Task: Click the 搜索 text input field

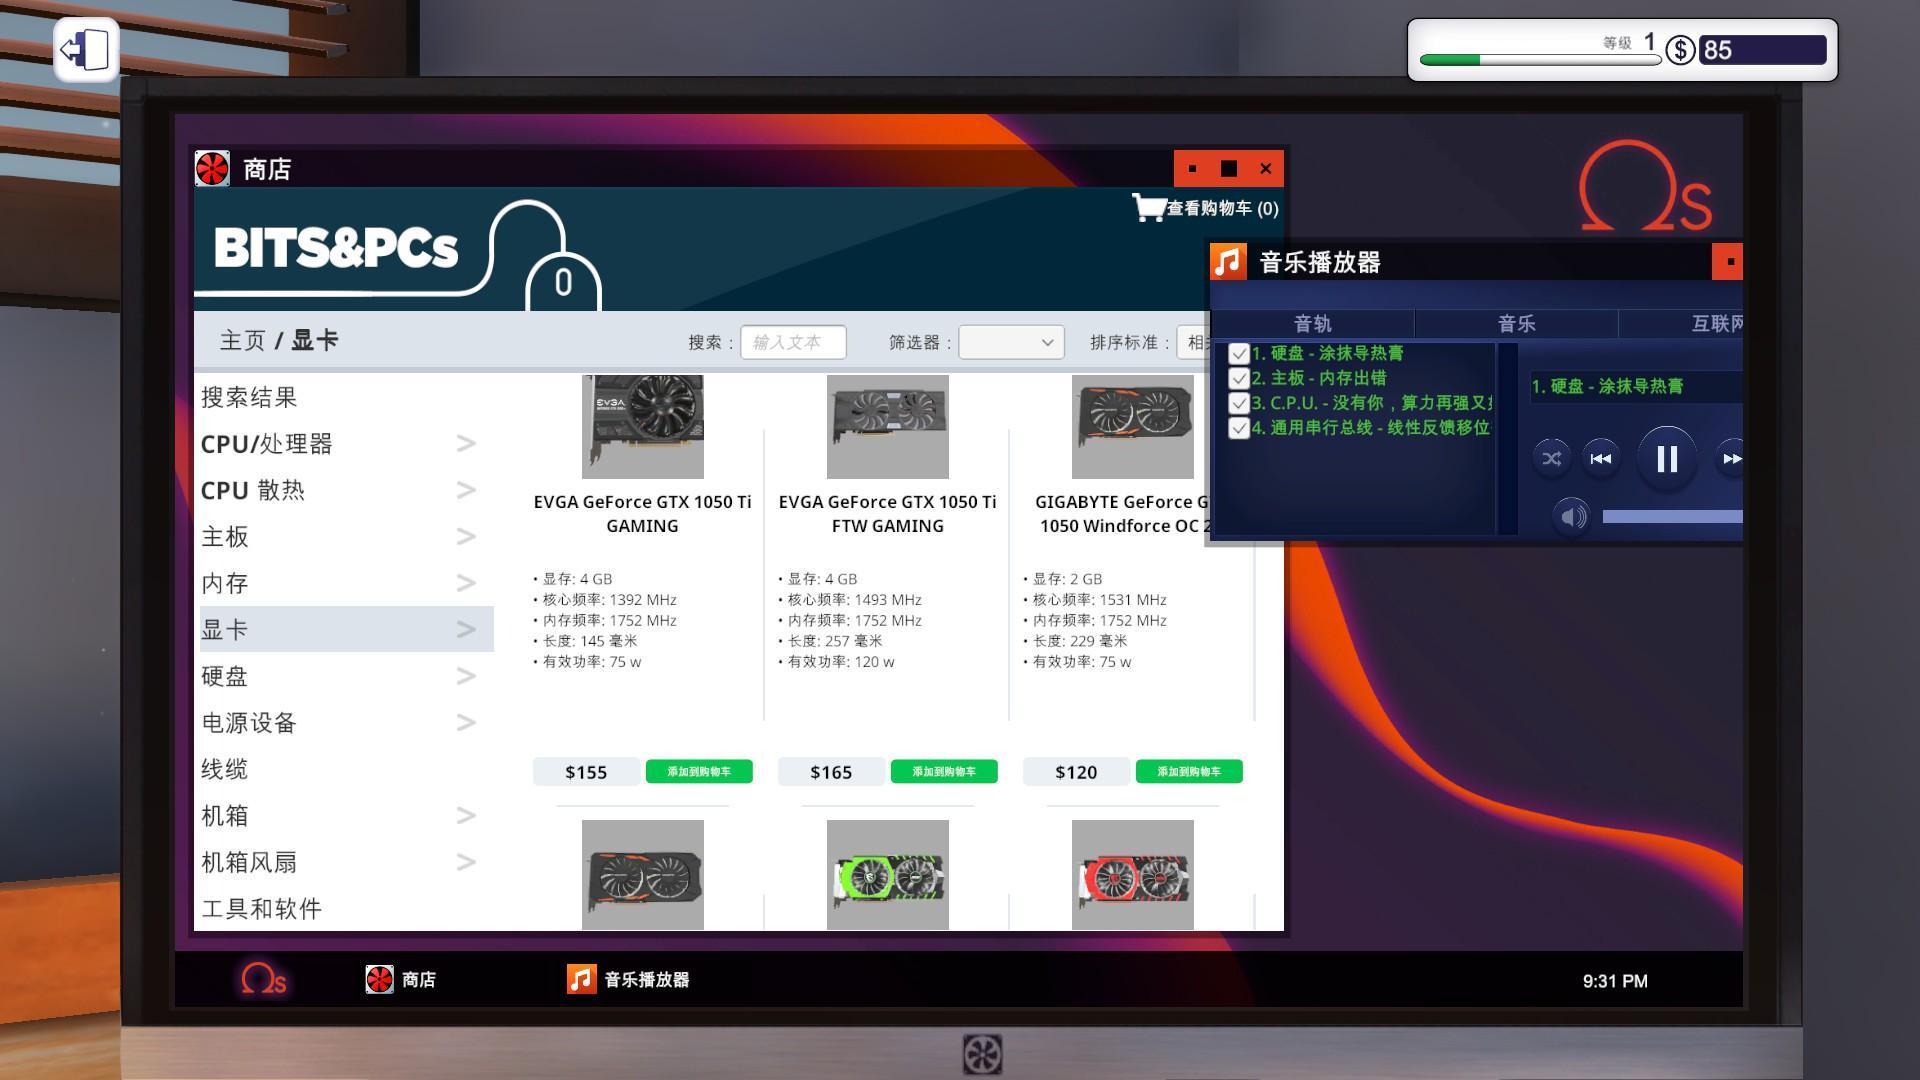Action: 793,342
